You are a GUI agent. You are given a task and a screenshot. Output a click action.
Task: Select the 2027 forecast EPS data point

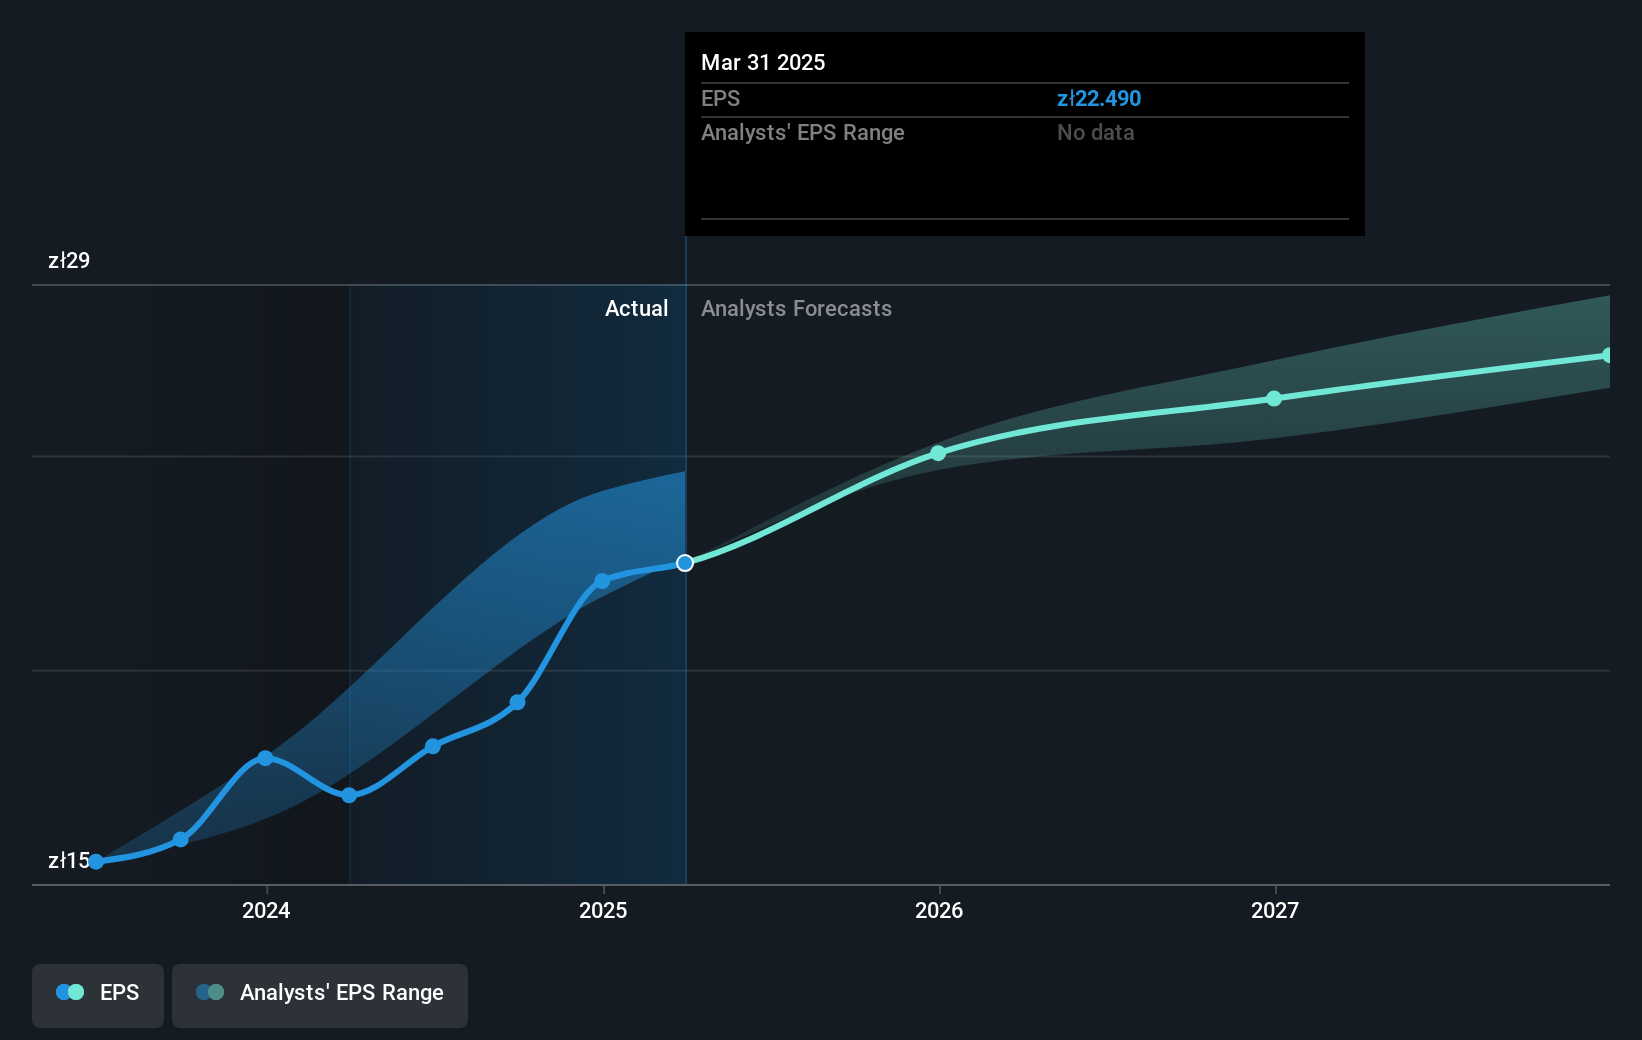[1274, 398]
